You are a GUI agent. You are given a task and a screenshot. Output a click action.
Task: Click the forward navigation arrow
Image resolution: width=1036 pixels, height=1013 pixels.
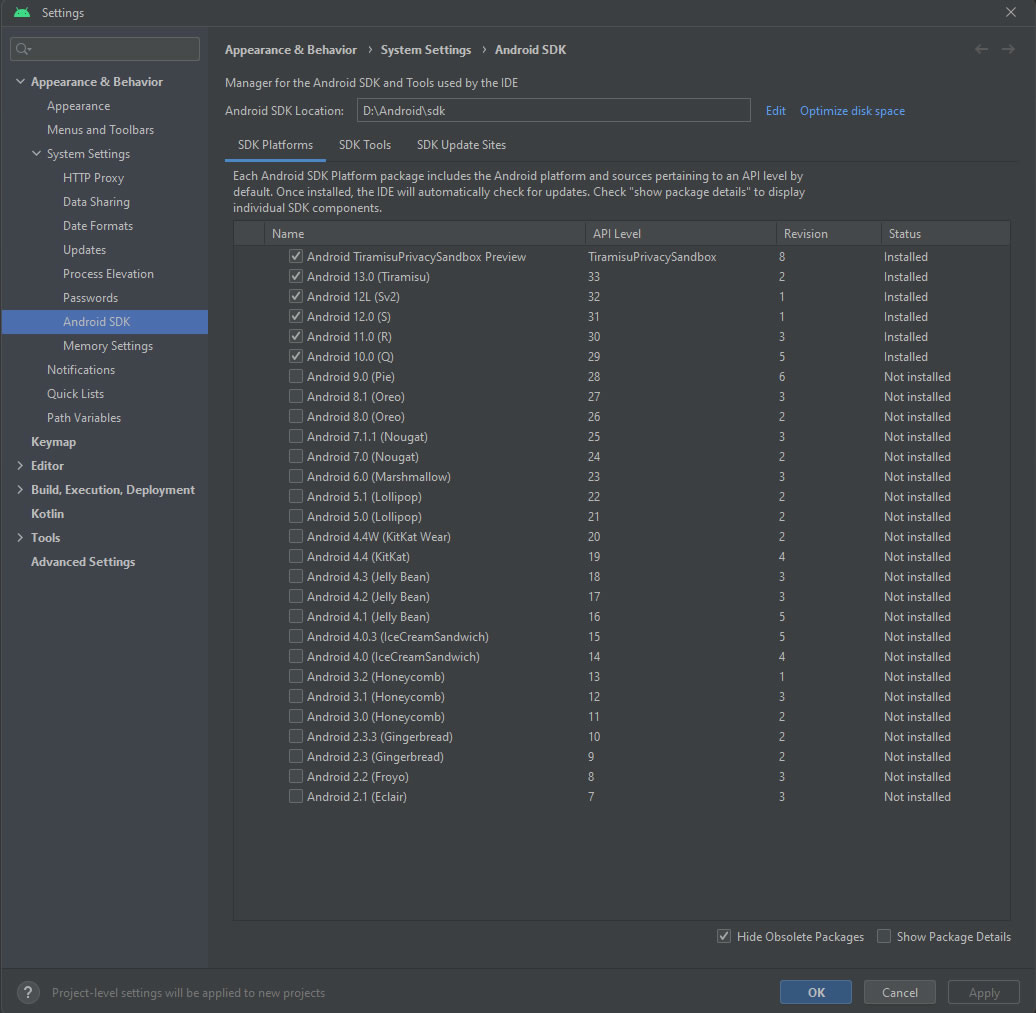[1008, 50]
